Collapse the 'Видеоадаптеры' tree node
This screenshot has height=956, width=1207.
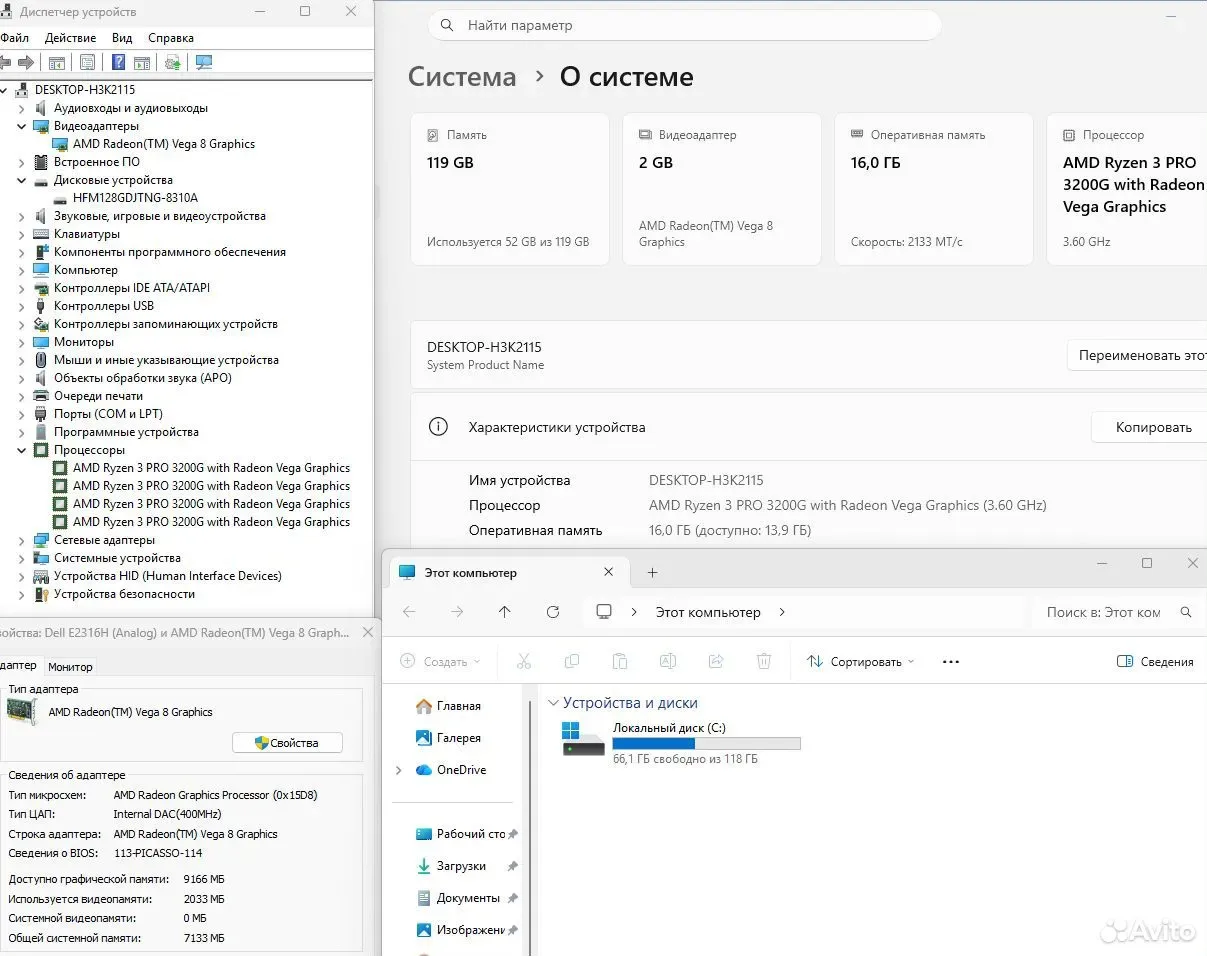tap(22, 126)
